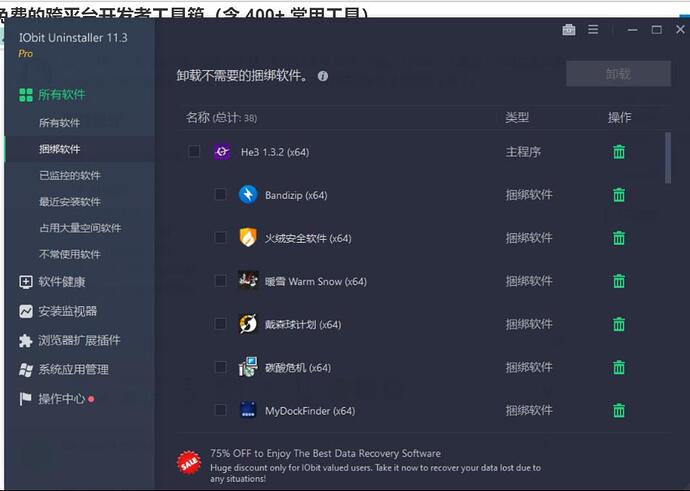
Task: Click the 操作中心 flag icon
Action: (x=25, y=399)
